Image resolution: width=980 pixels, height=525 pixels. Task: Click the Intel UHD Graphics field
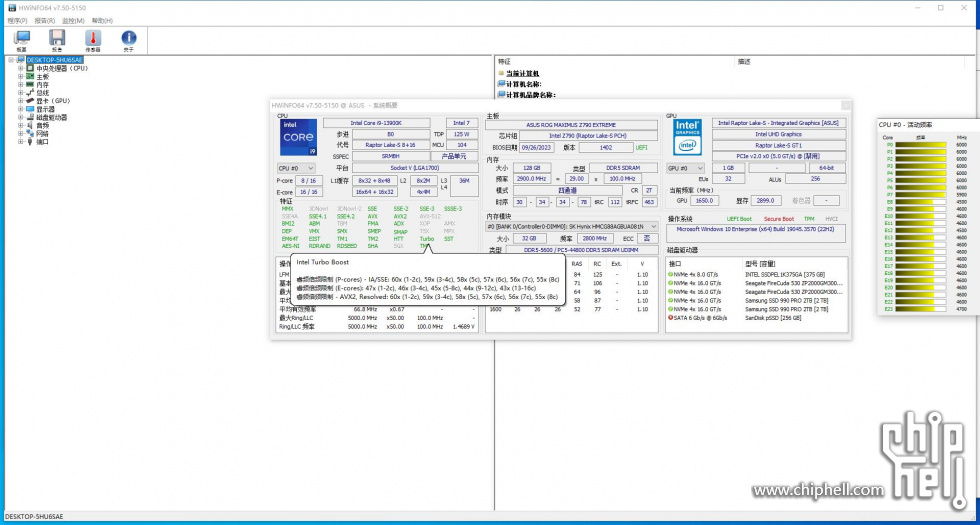(x=779, y=134)
